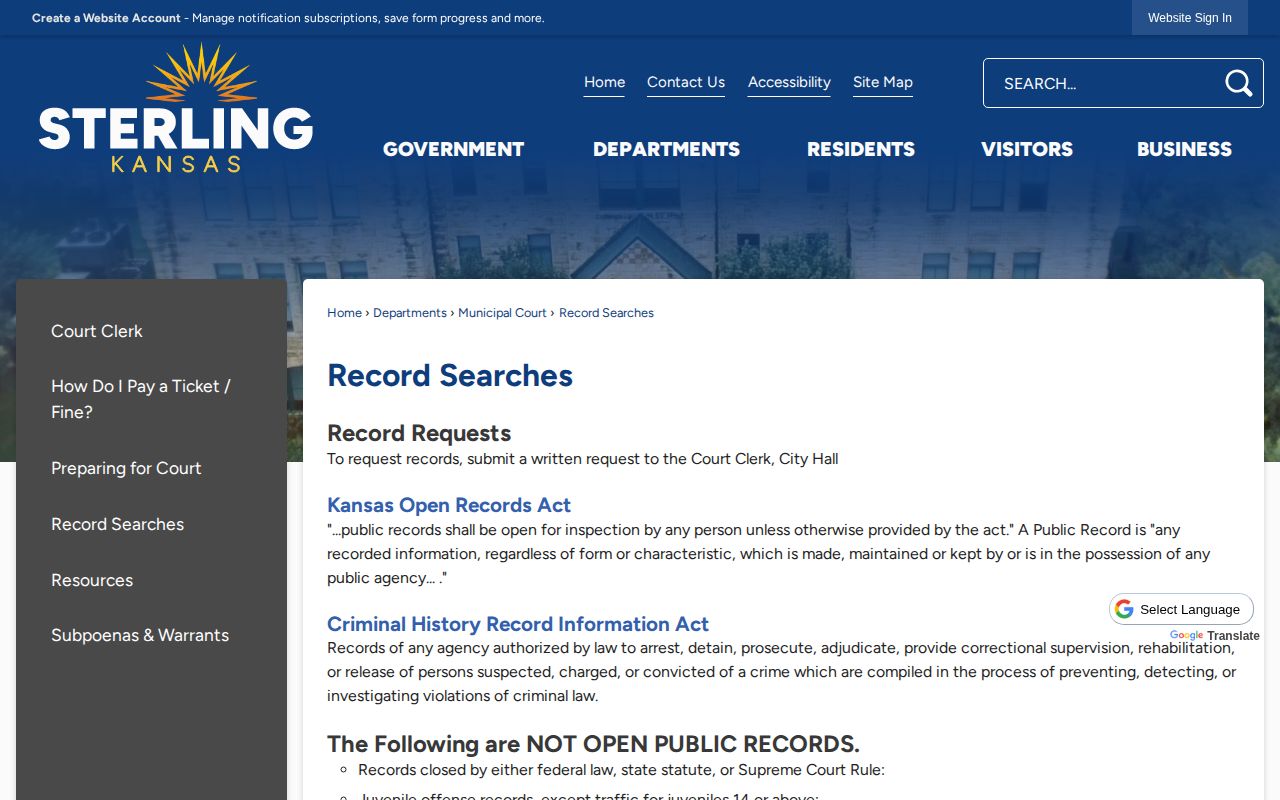This screenshot has height=800, width=1280.
Task: Open the Departments menu
Action: [666, 149]
